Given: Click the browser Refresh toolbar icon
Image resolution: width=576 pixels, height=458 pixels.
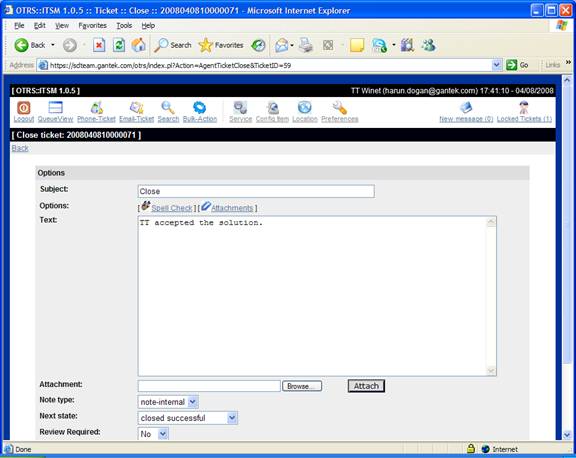Looking at the screenshot, I should [x=119, y=45].
